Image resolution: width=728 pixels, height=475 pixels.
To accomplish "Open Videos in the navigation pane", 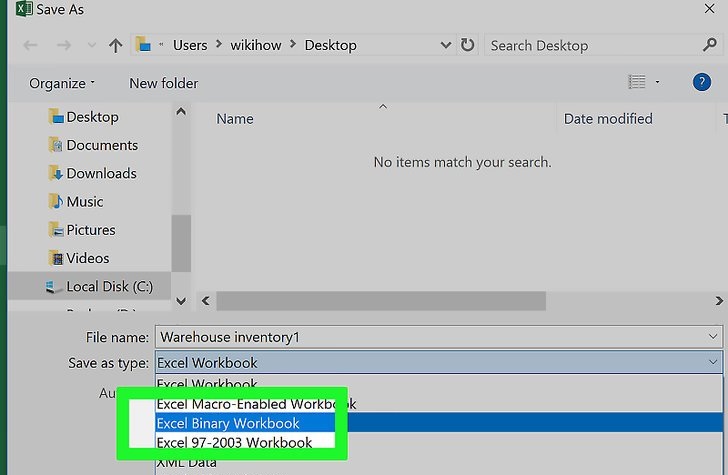I will pos(88,259).
